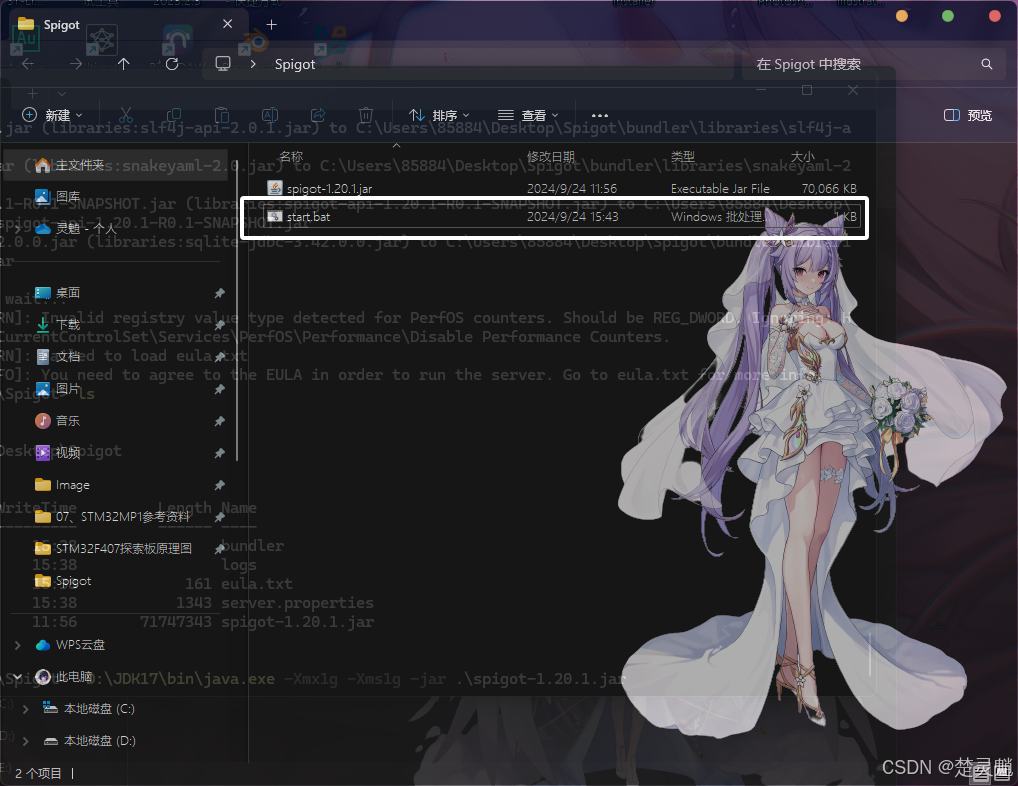Screen dimensions: 1018x786
Task: Click the spigot-1.20.1.jar Java icon
Action: click(275, 188)
